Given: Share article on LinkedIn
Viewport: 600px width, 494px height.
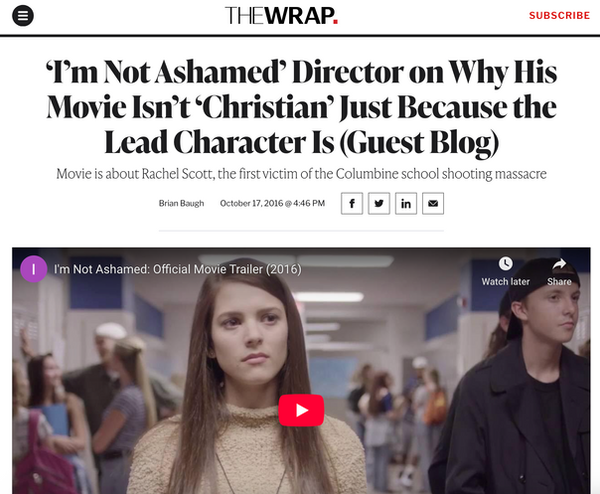Looking at the screenshot, I should pyautogui.click(x=406, y=203).
